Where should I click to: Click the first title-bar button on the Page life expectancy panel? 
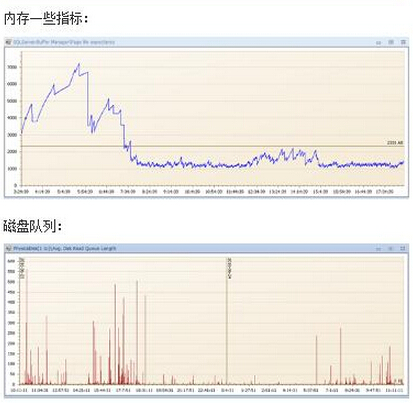click(378, 42)
